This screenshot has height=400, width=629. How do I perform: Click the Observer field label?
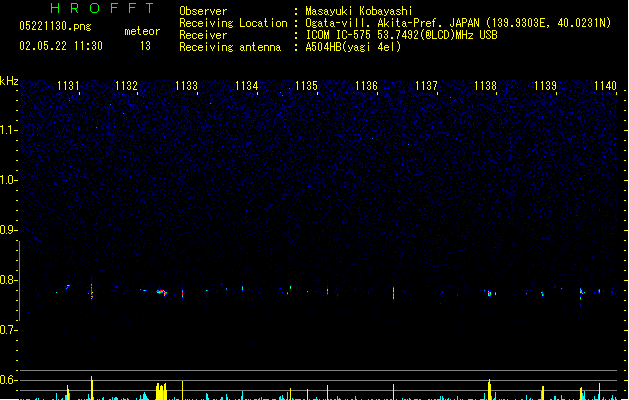[x=203, y=11]
